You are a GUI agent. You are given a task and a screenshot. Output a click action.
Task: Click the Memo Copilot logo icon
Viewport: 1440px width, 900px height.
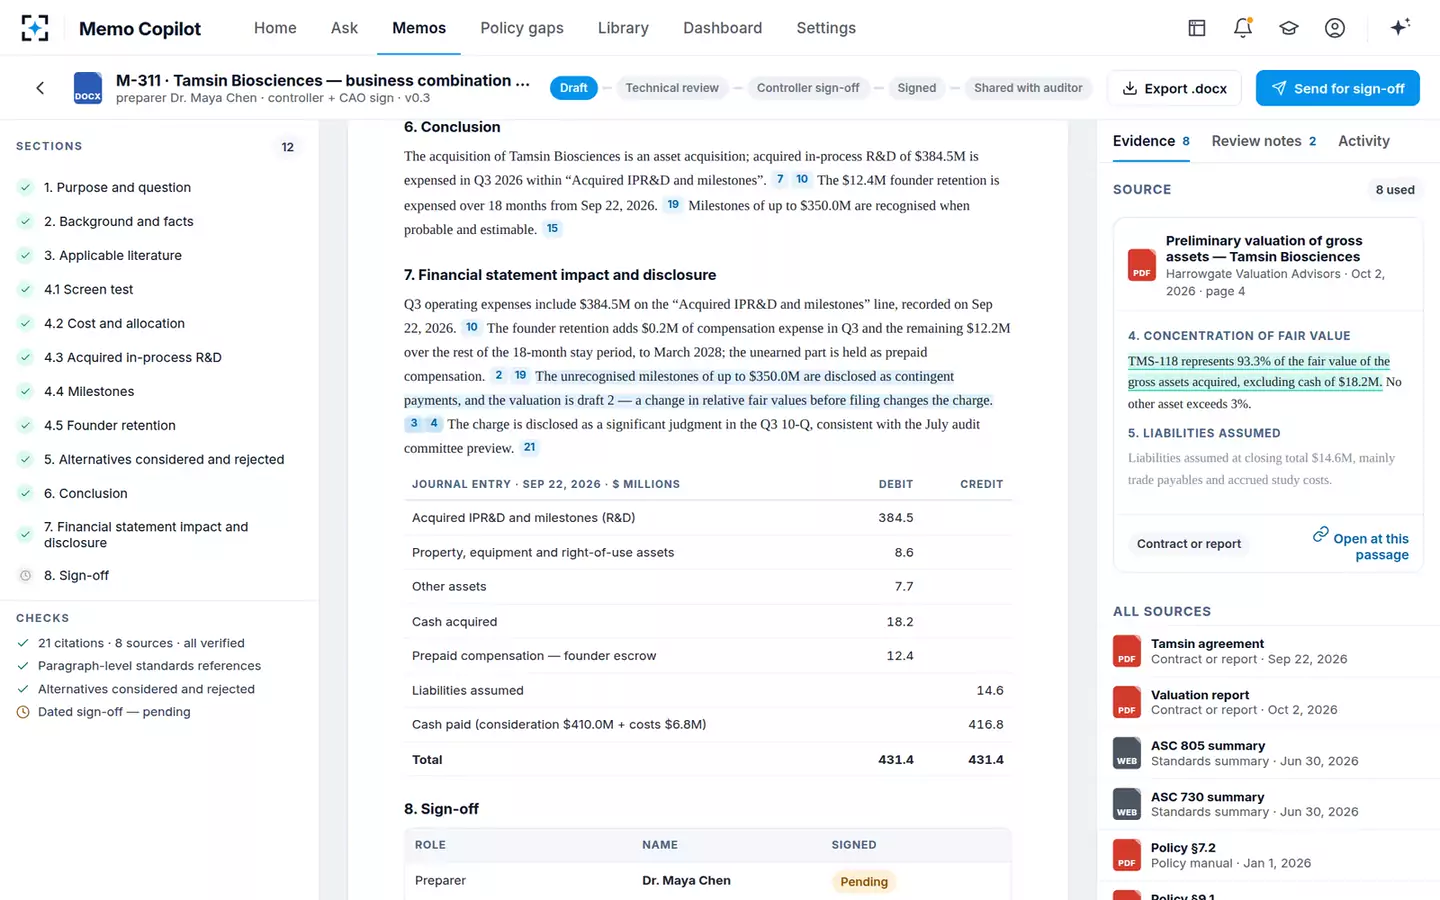point(35,28)
